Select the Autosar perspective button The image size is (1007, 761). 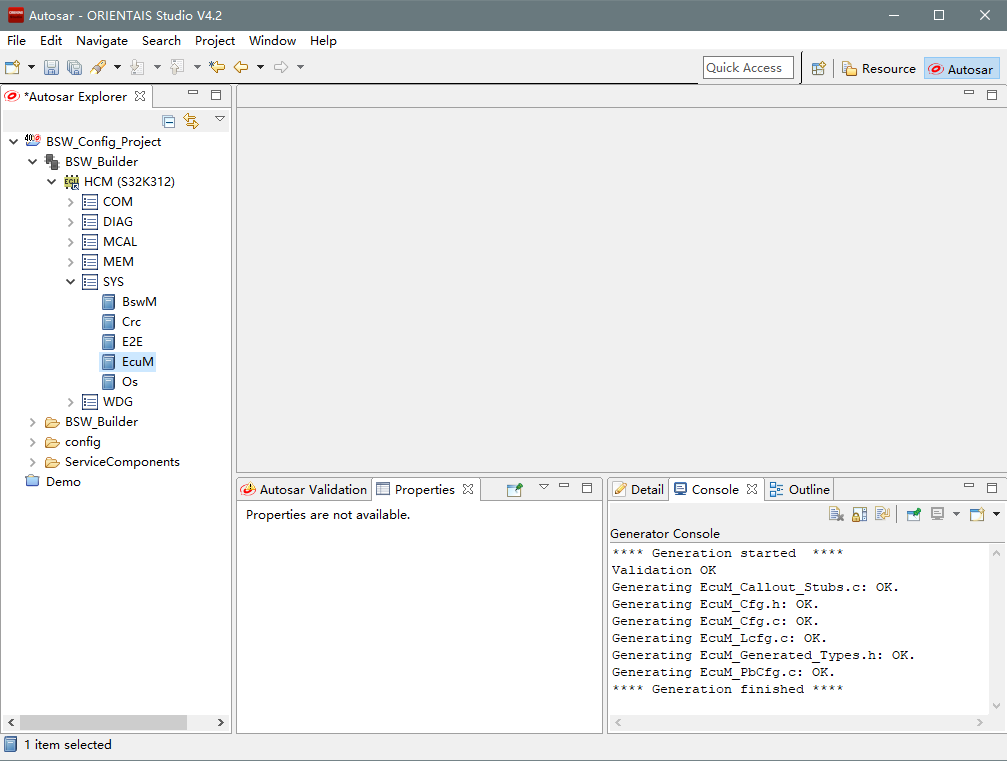(961, 69)
